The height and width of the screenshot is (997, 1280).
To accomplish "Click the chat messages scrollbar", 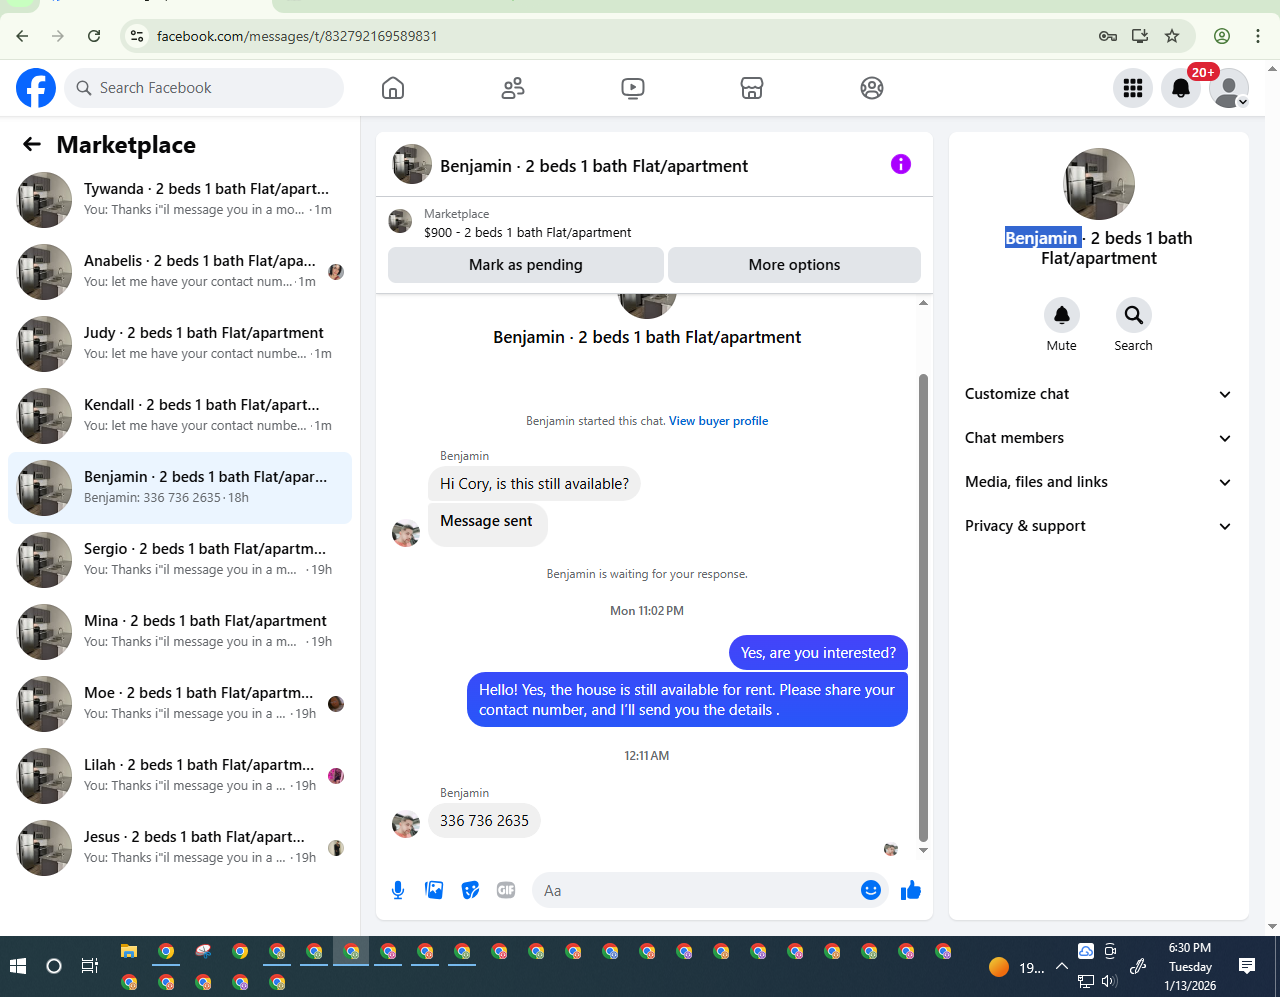I will [923, 608].
